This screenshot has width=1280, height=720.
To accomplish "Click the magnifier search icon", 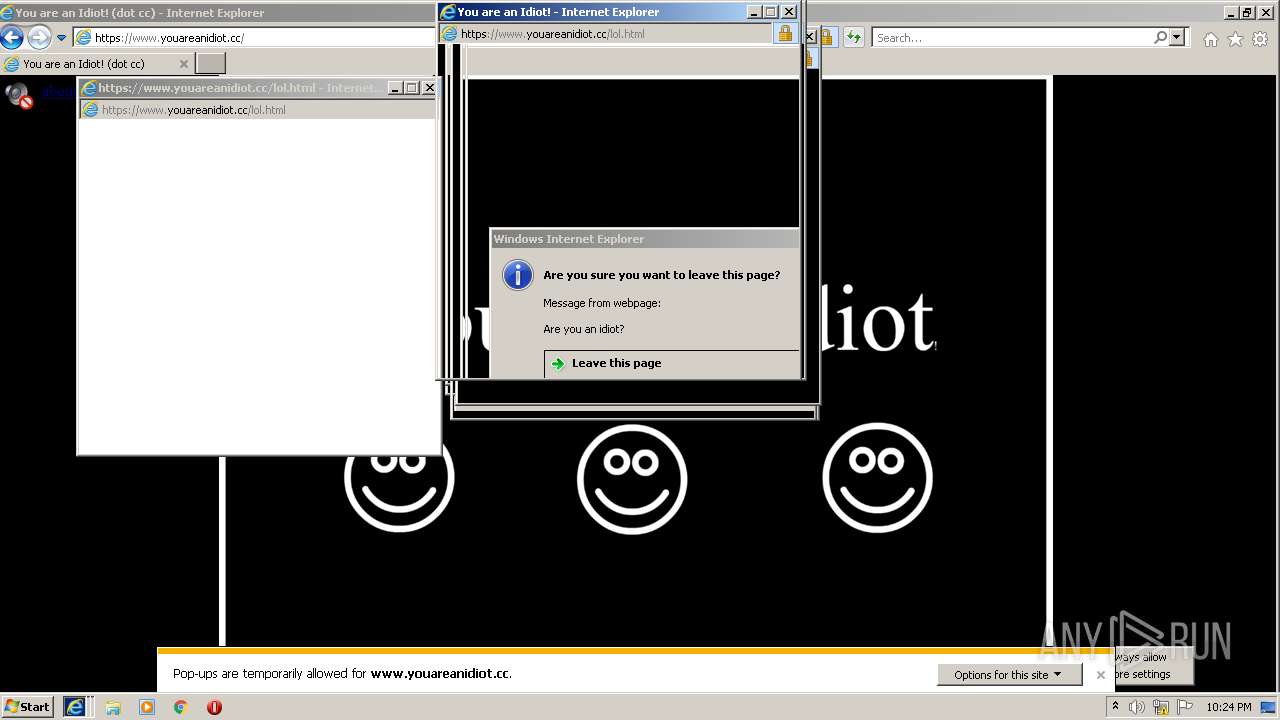I will (1160, 37).
